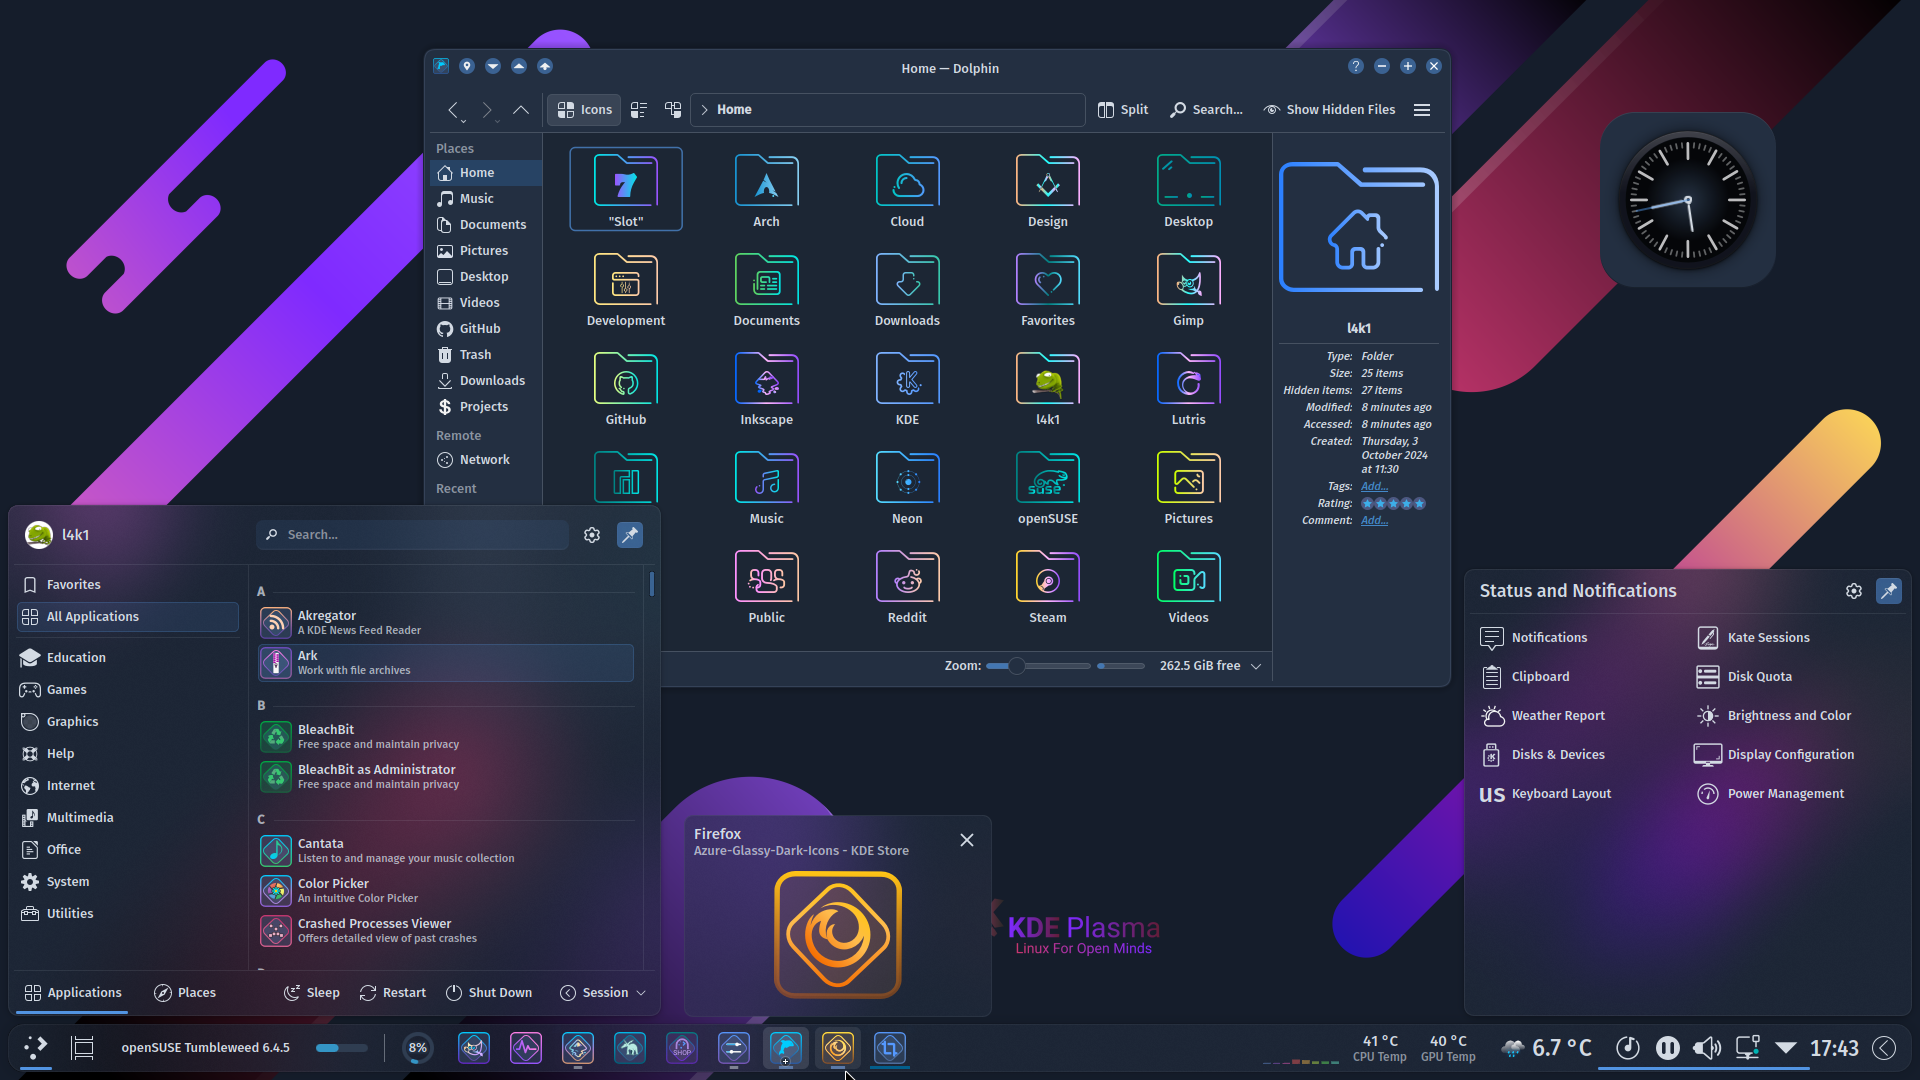Toggle the pin on application launcher
This screenshot has height=1080, width=1920.
[630, 535]
